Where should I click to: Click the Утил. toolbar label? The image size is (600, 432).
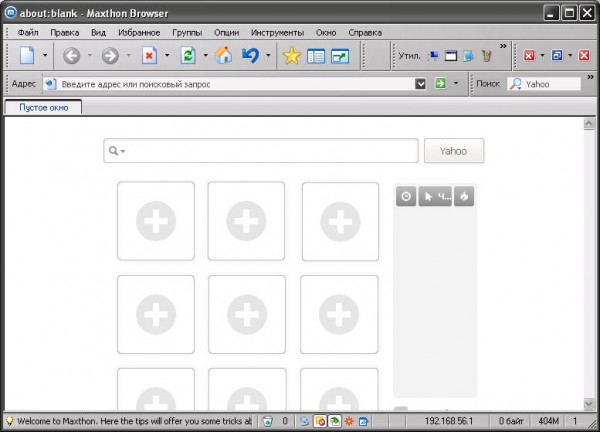(x=409, y=56)
